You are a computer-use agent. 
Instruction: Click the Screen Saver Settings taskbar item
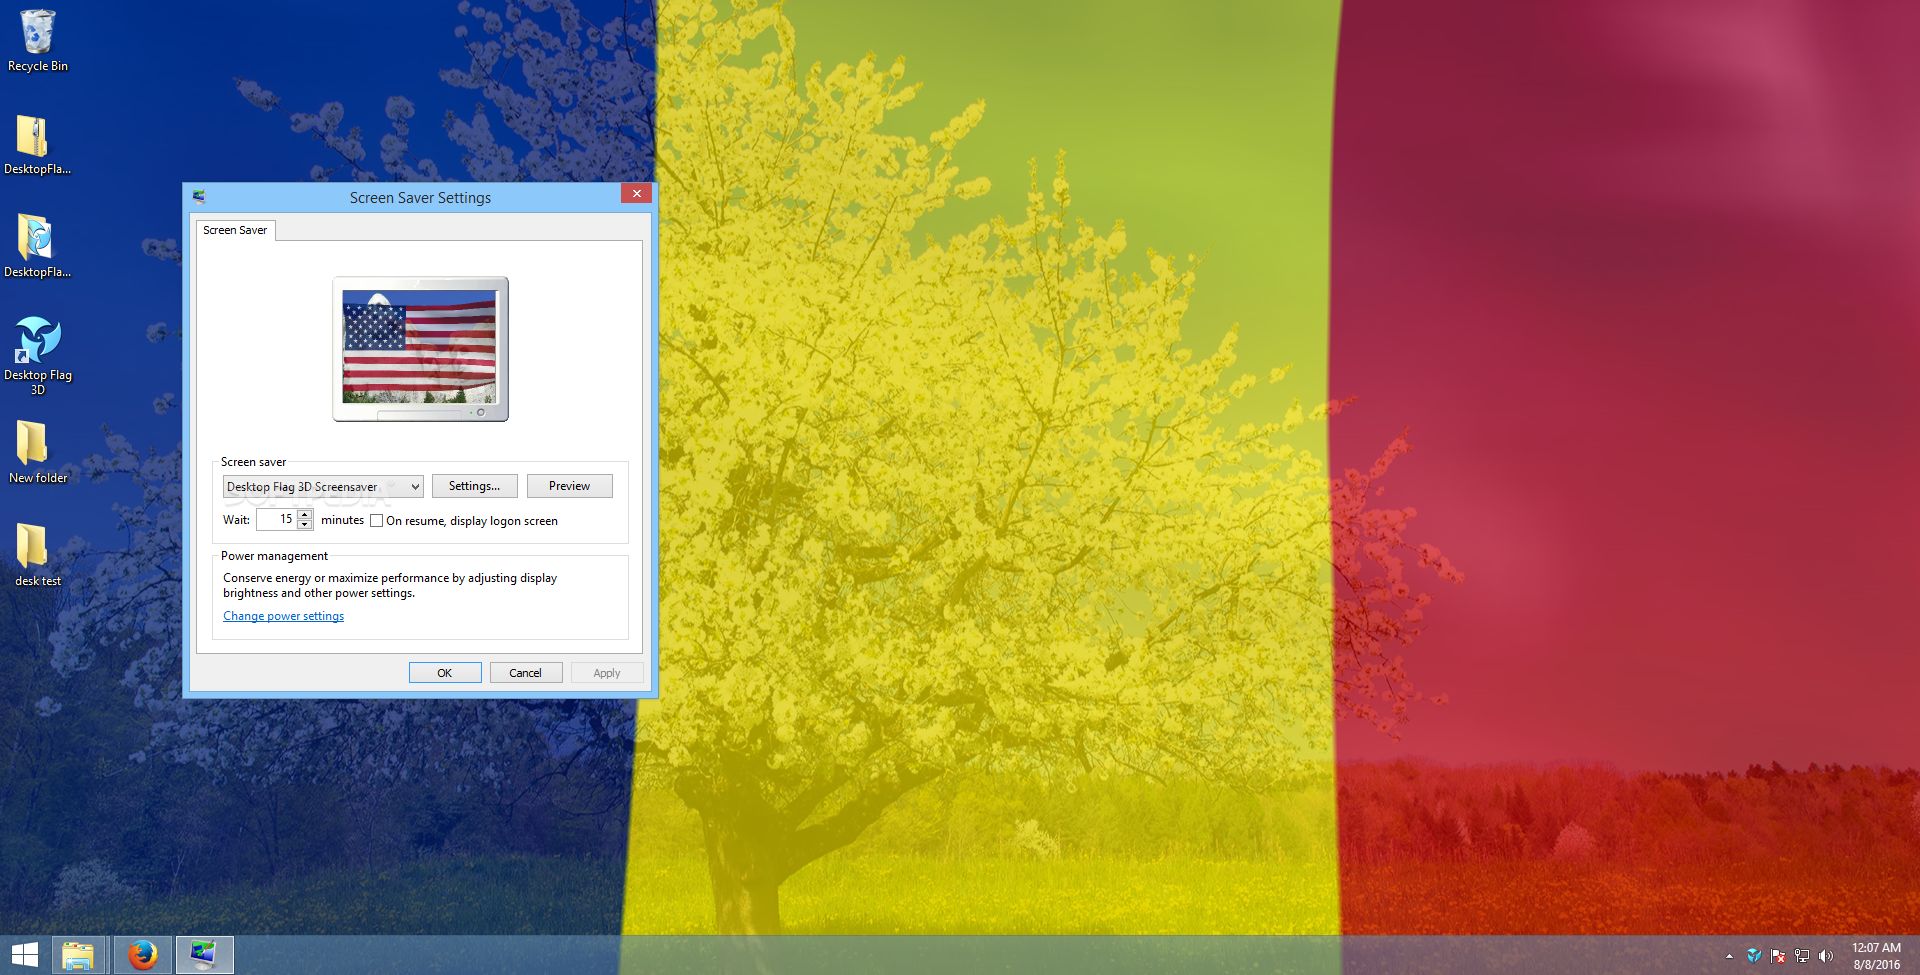(204, 956)
